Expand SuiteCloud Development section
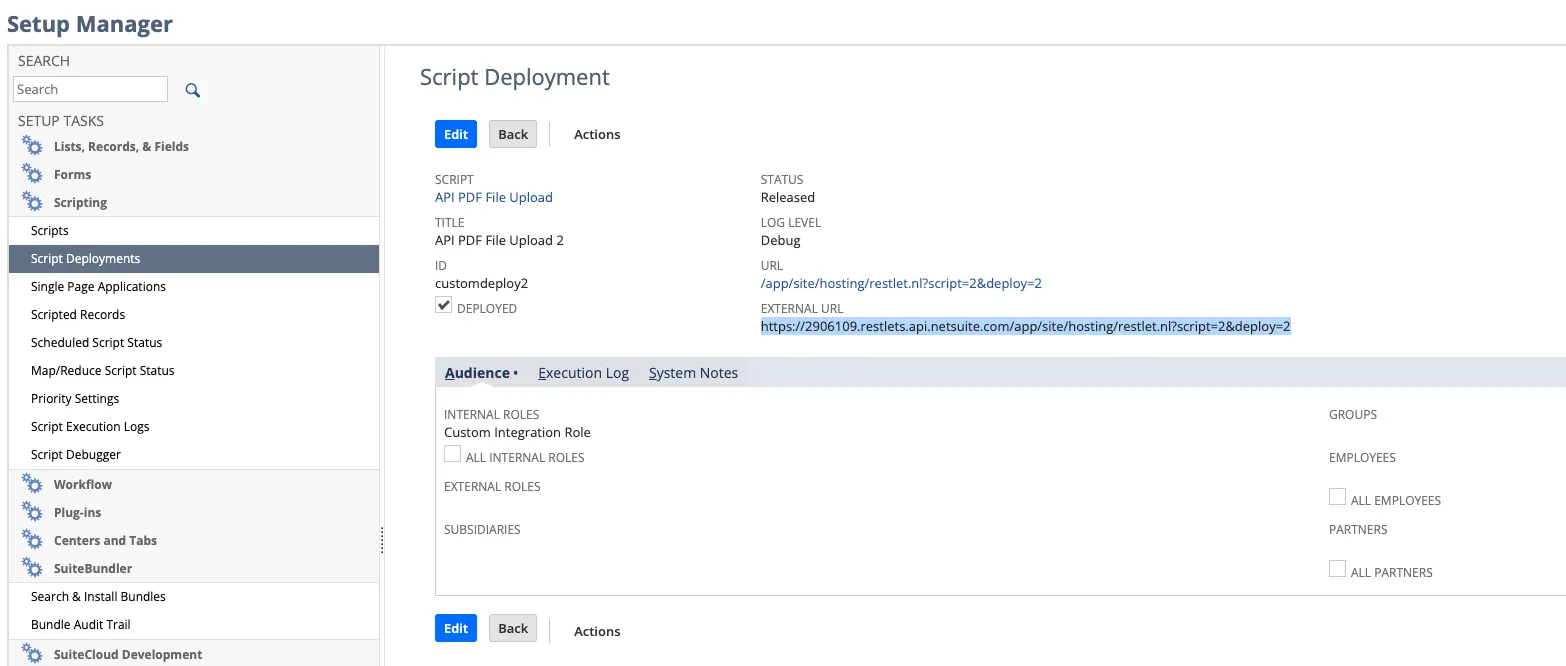1566x666 pixels. pyautogui.click(x=128, y=654)
